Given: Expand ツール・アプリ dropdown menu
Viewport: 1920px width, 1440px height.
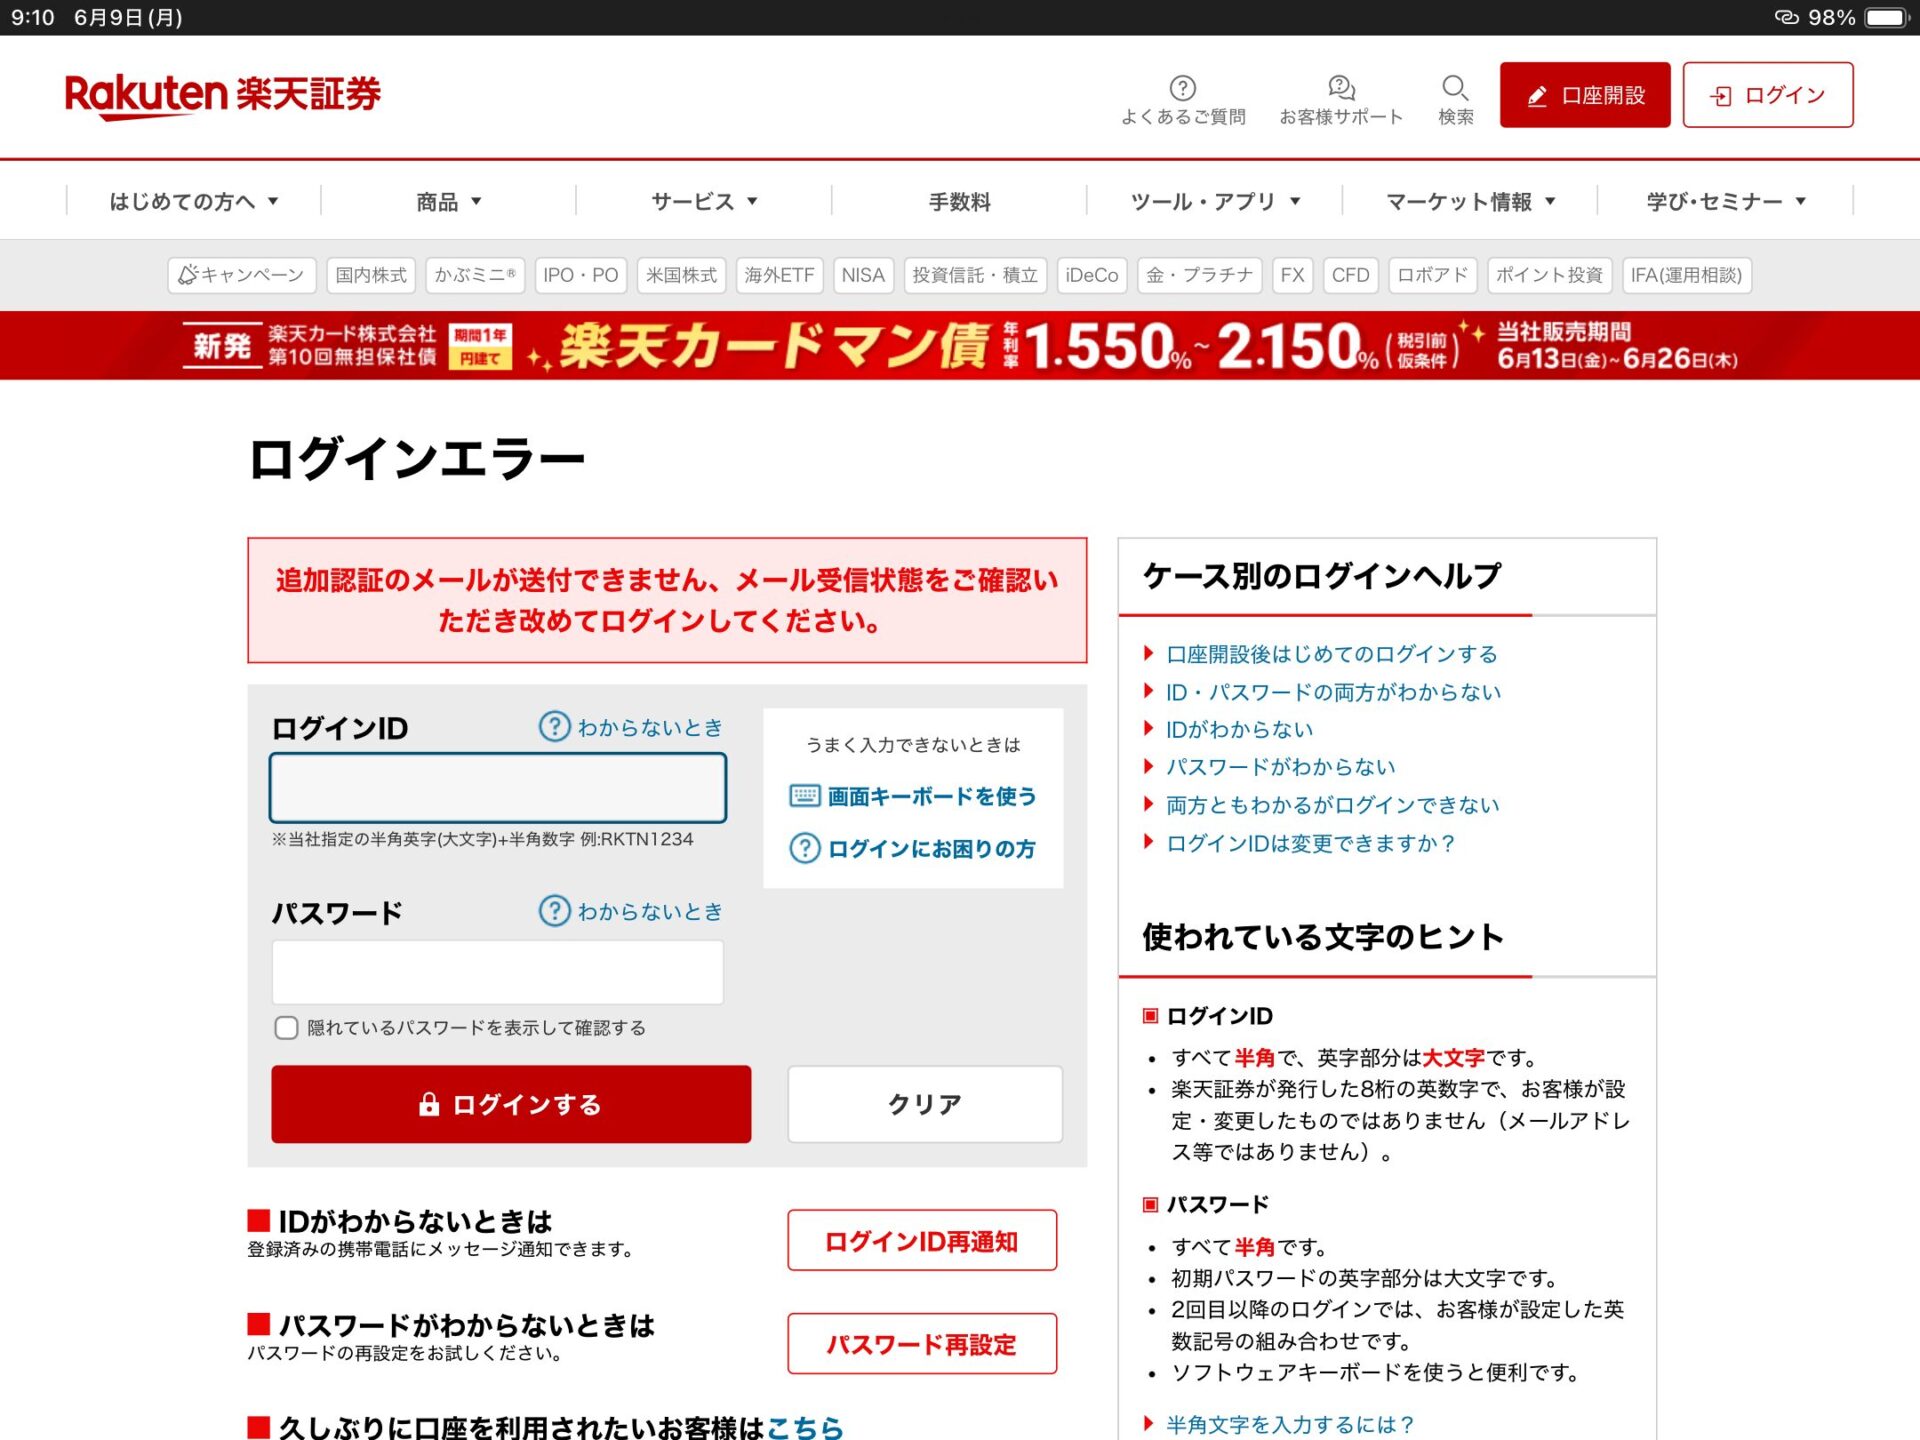Looking at the screenshot, I should [x=1215, y=201].
